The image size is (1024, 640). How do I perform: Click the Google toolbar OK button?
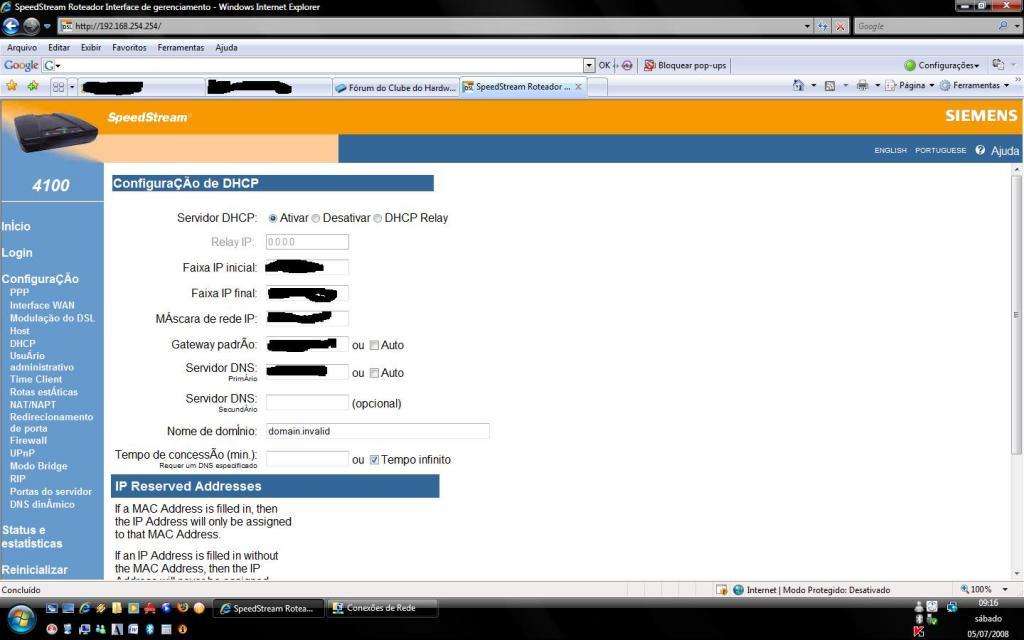click(x=604, y=65)
